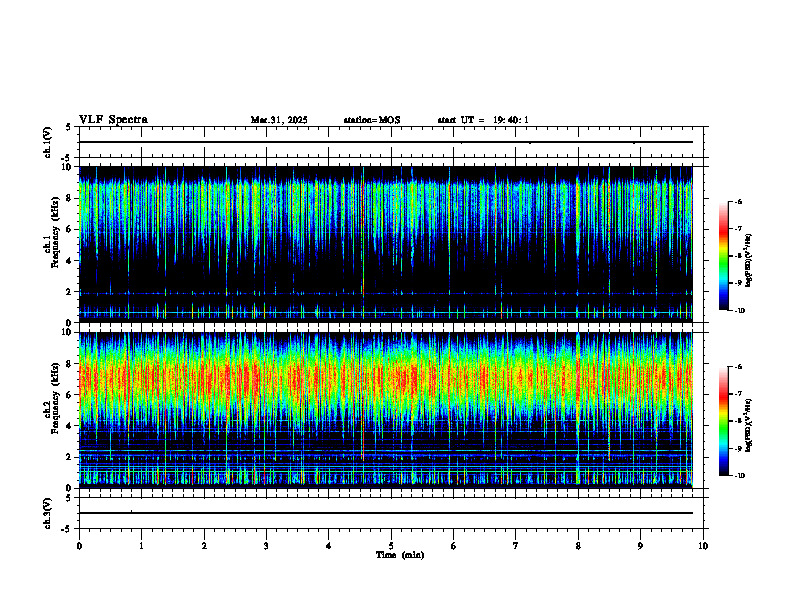Click the ch.3(V) waveform axis label
Viewport: 792px width, 612px height.
click(48, 513)
